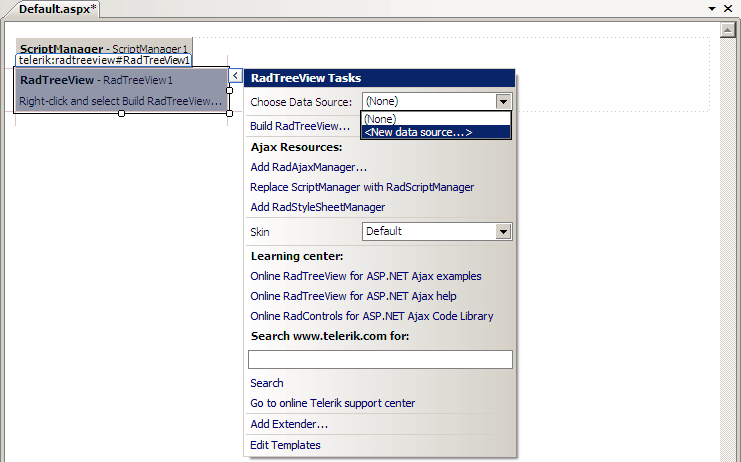Click the telerik:radtreeview#RadTreeView1 tag label

(x=104, y=60)
